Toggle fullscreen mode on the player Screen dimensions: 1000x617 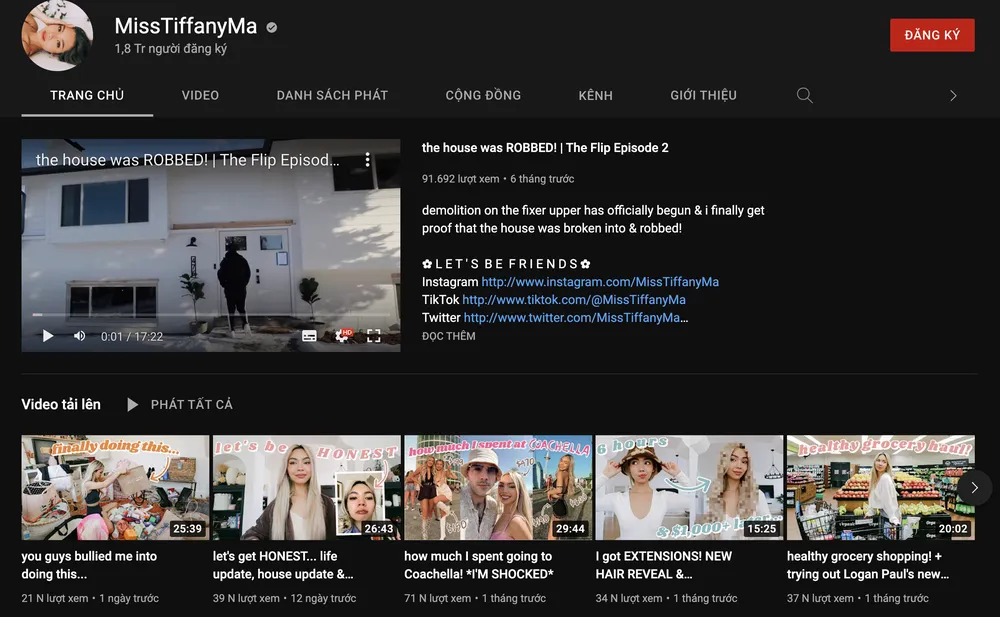pyautogui.click(x=375, y=336)
